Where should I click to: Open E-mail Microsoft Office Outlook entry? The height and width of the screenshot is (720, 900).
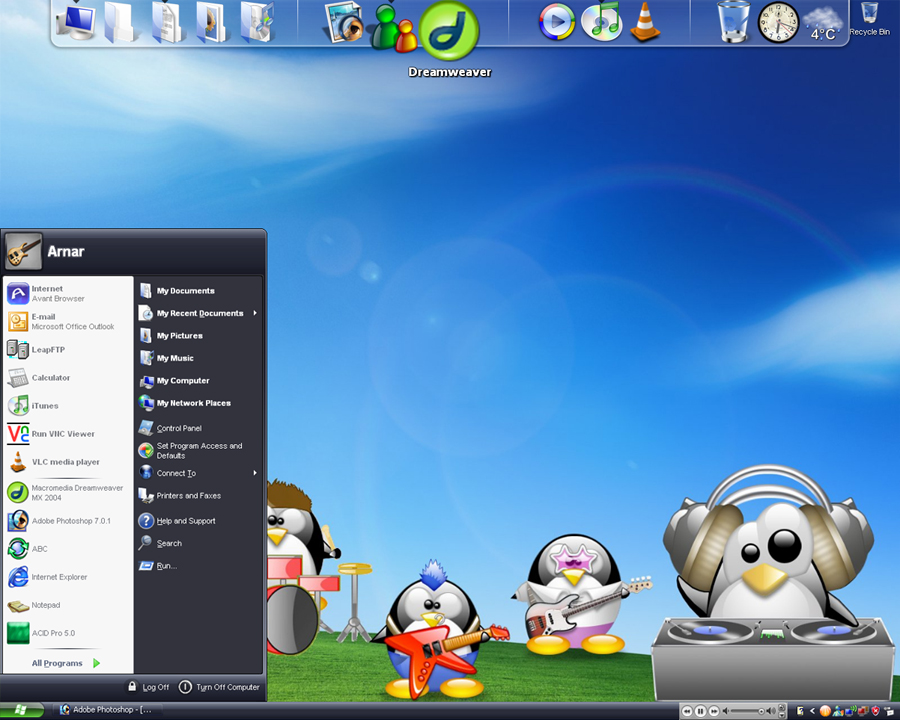click(x=68, y=322)
